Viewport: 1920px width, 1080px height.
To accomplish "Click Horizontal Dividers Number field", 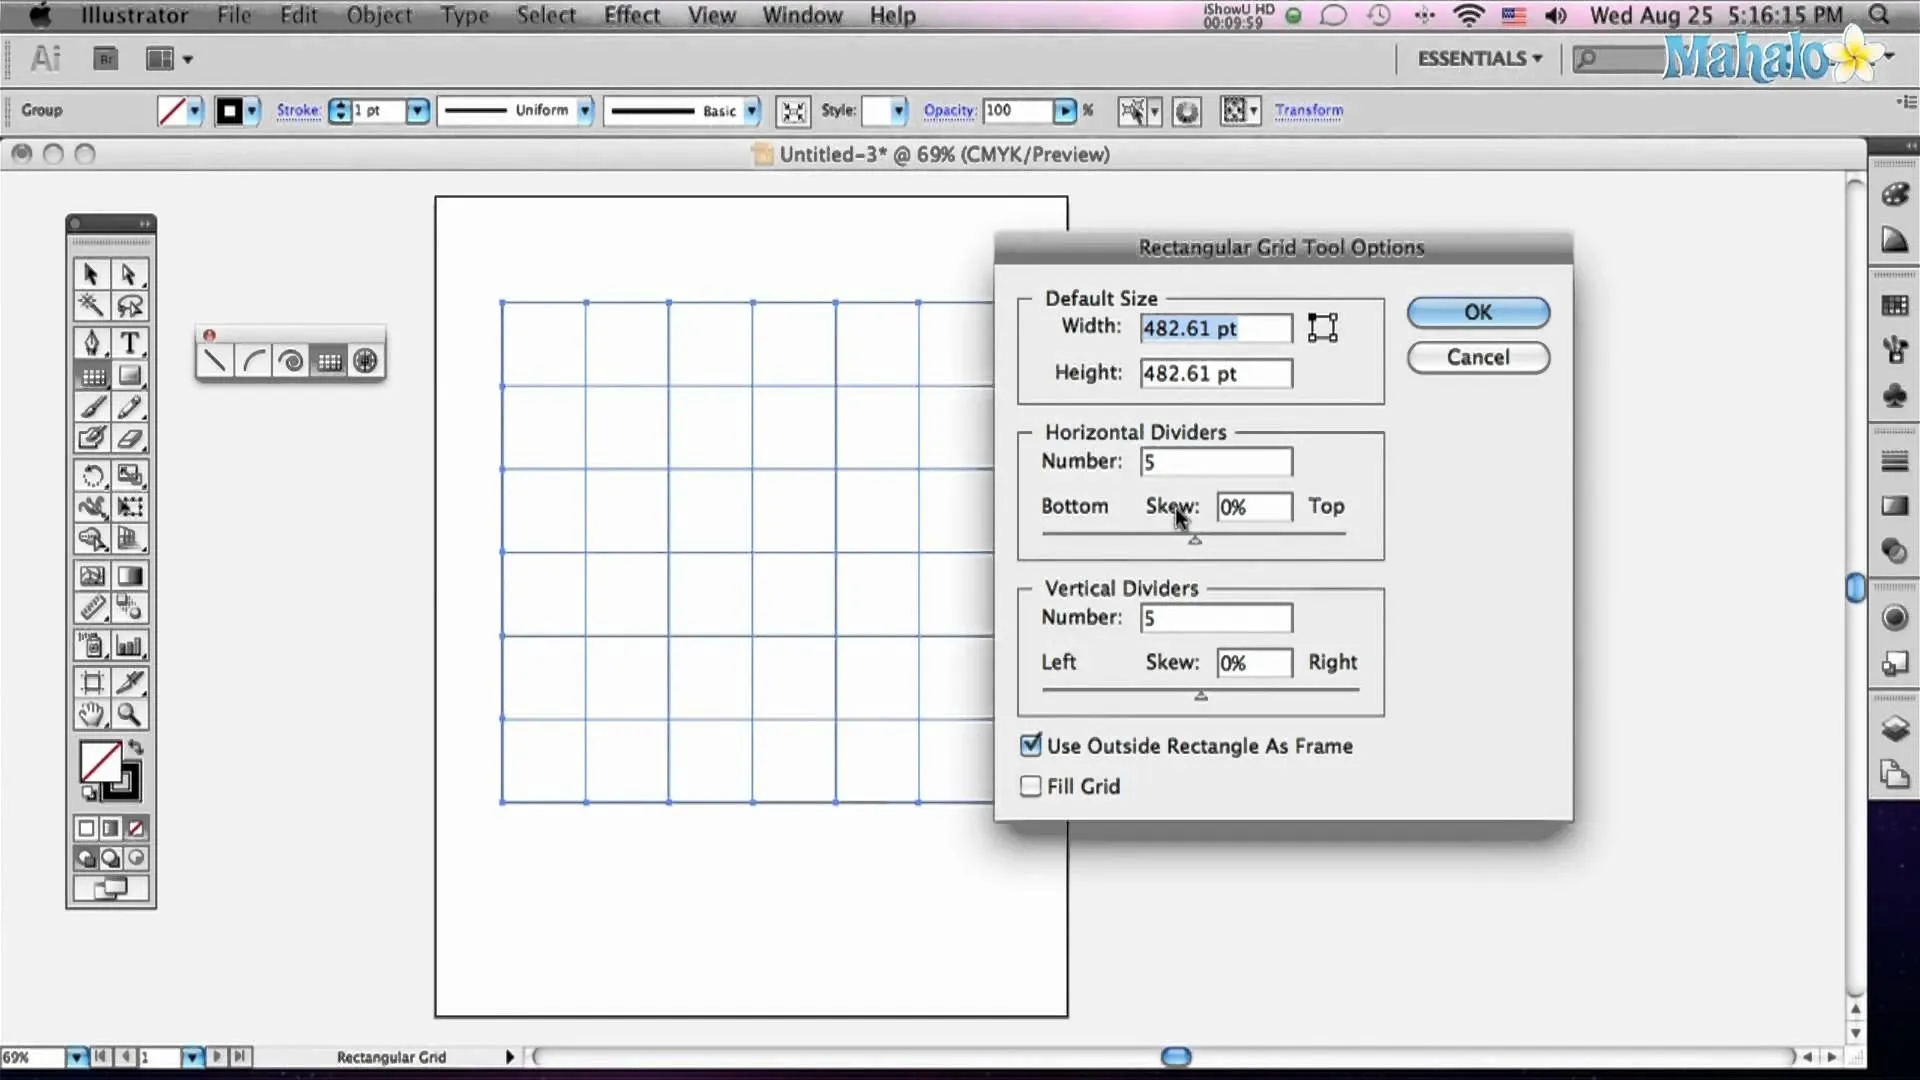I will (1216, 460).
